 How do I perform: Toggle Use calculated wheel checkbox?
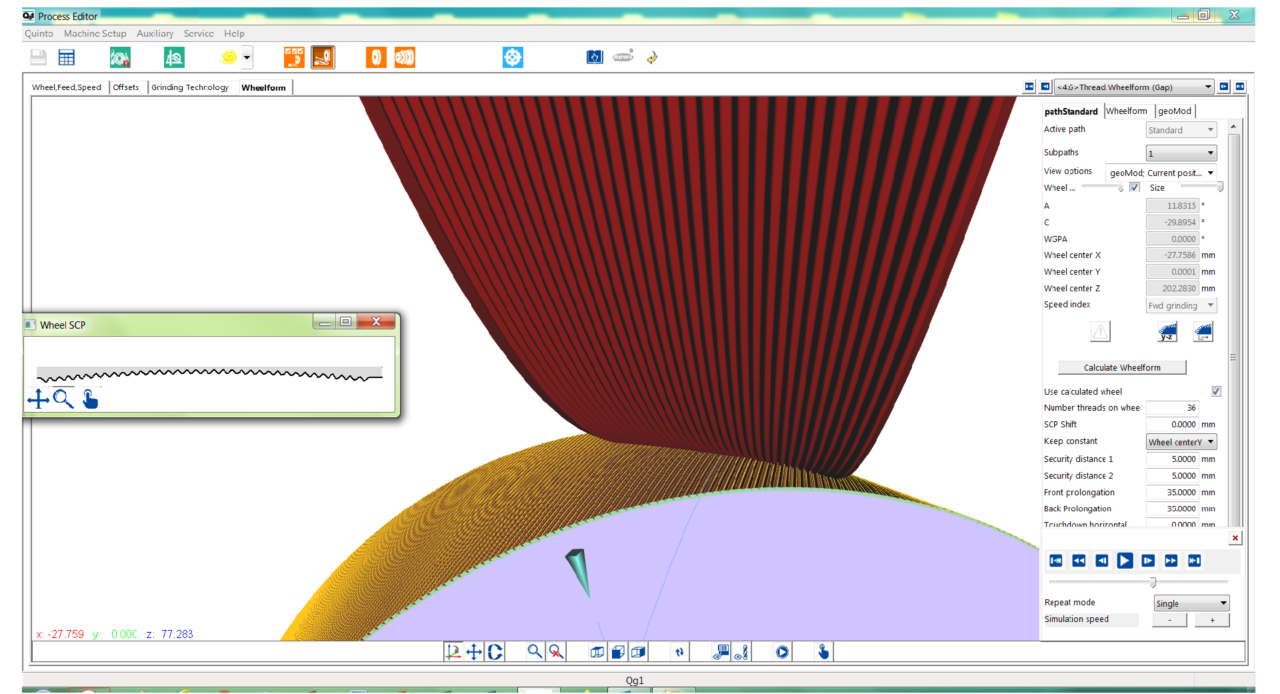[x=1216, y=392]
